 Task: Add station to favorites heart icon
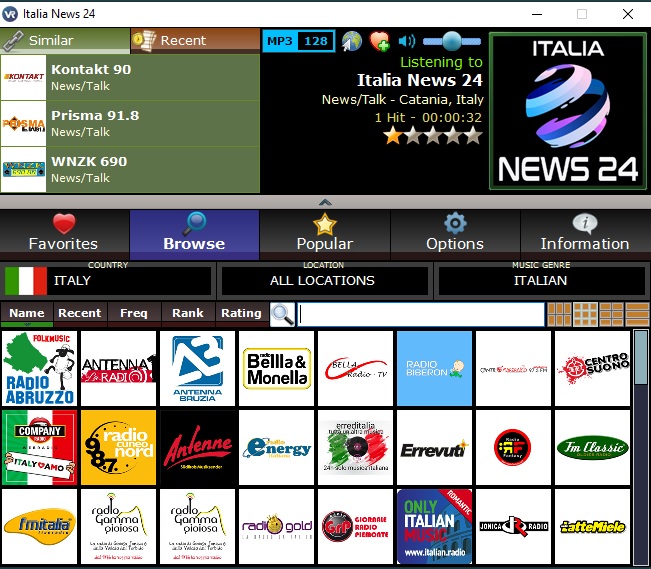379,41
